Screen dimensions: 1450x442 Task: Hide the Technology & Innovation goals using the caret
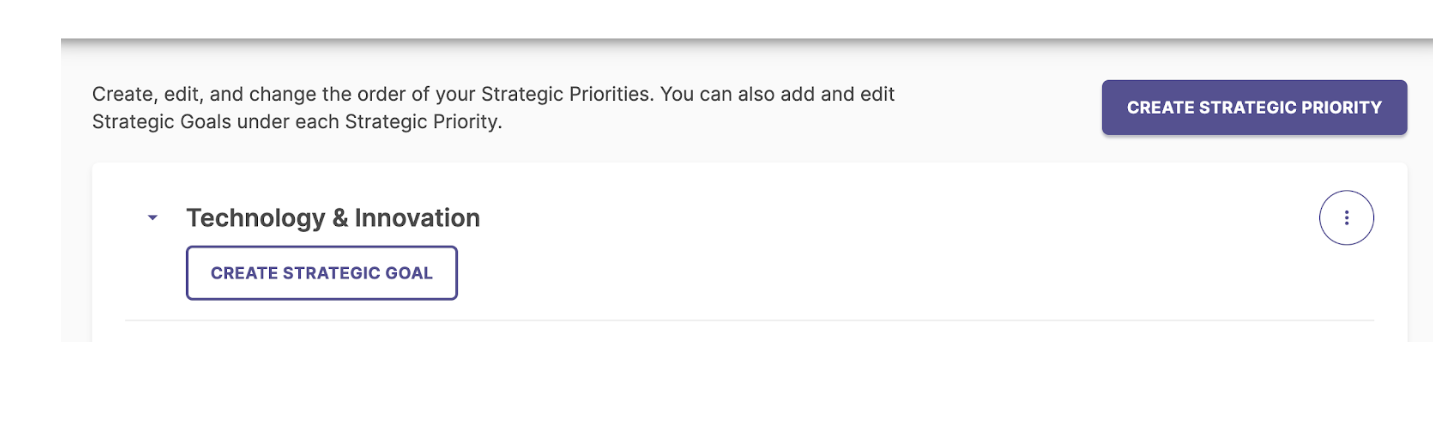152,217
